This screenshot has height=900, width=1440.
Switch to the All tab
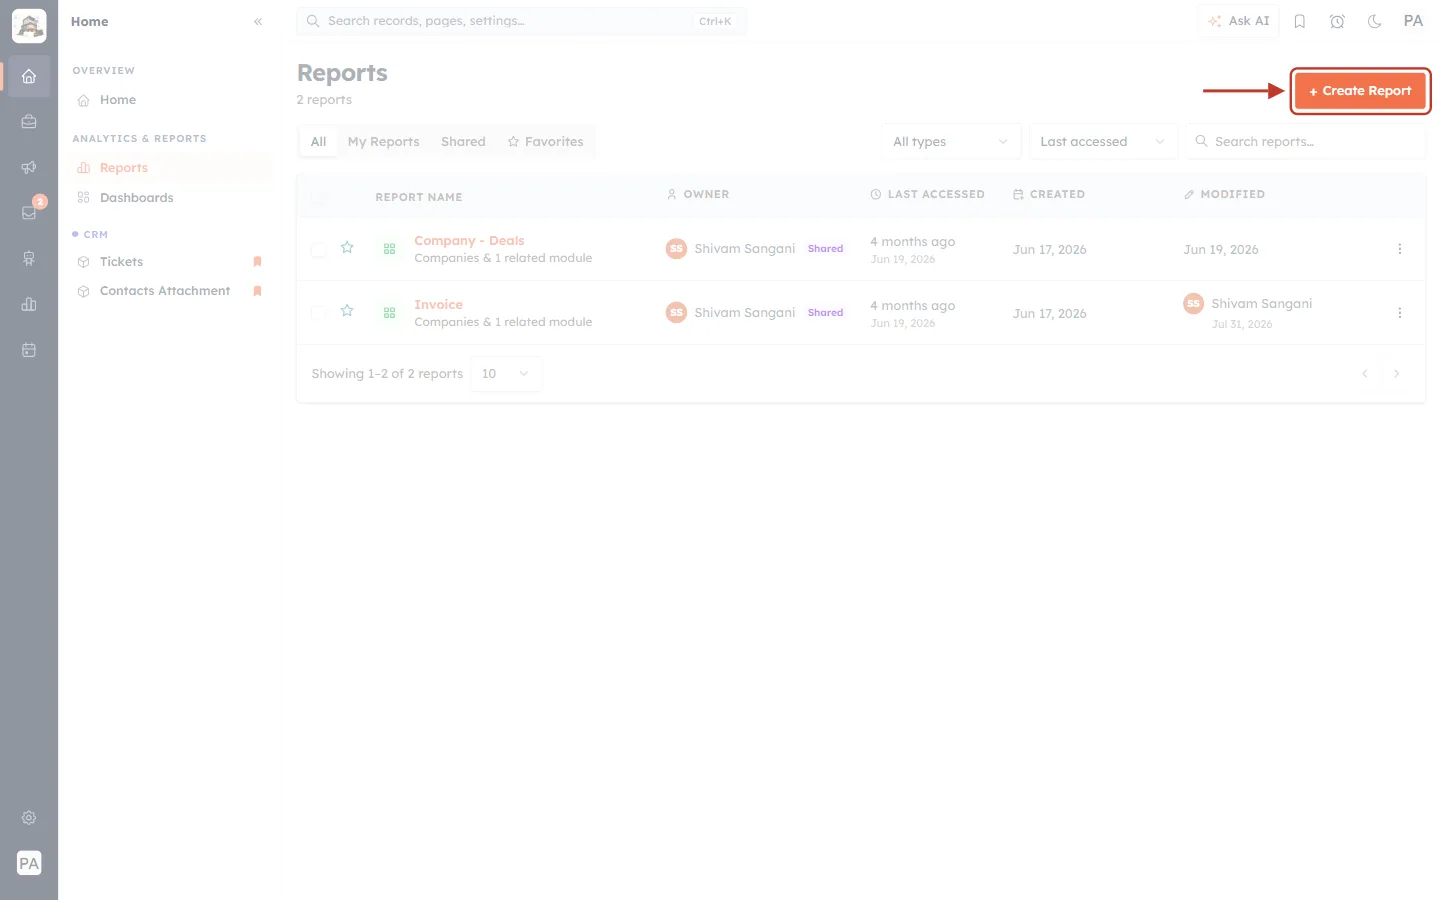318,142
